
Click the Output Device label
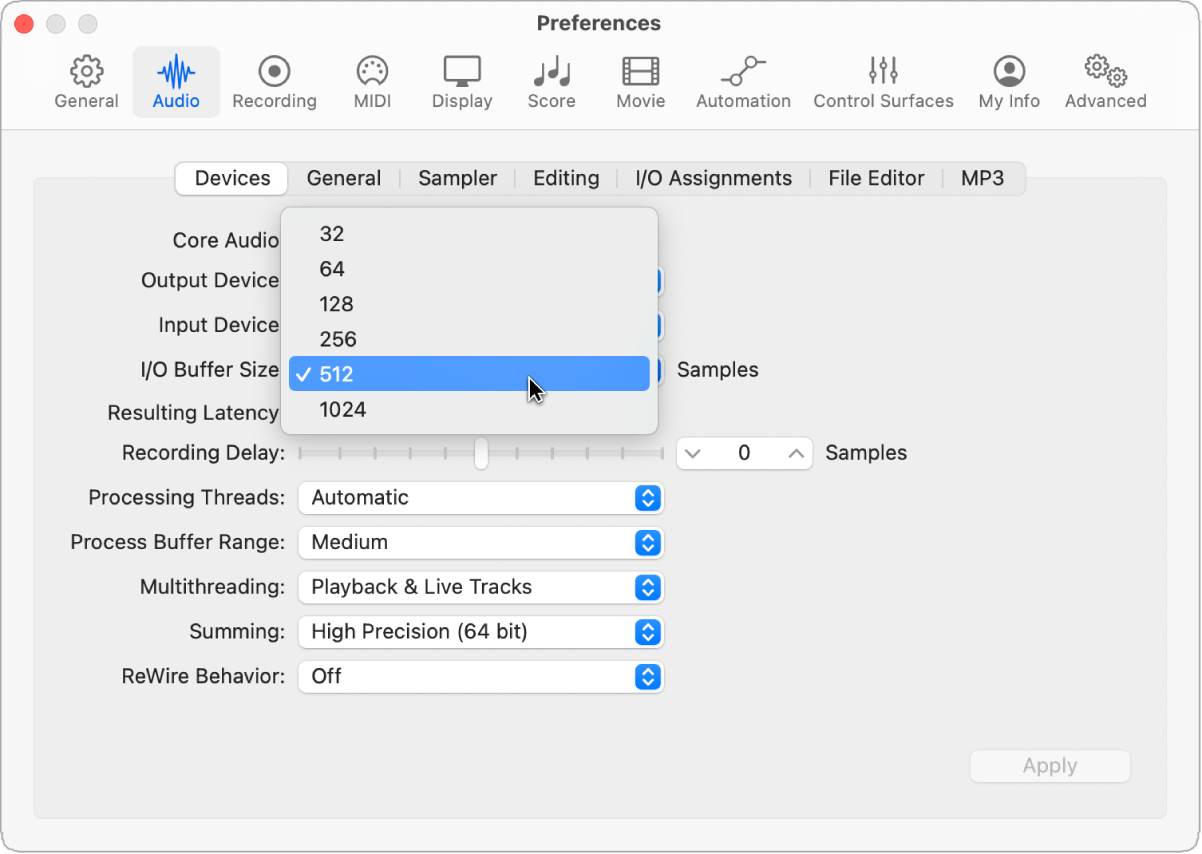tap(210, 280)
